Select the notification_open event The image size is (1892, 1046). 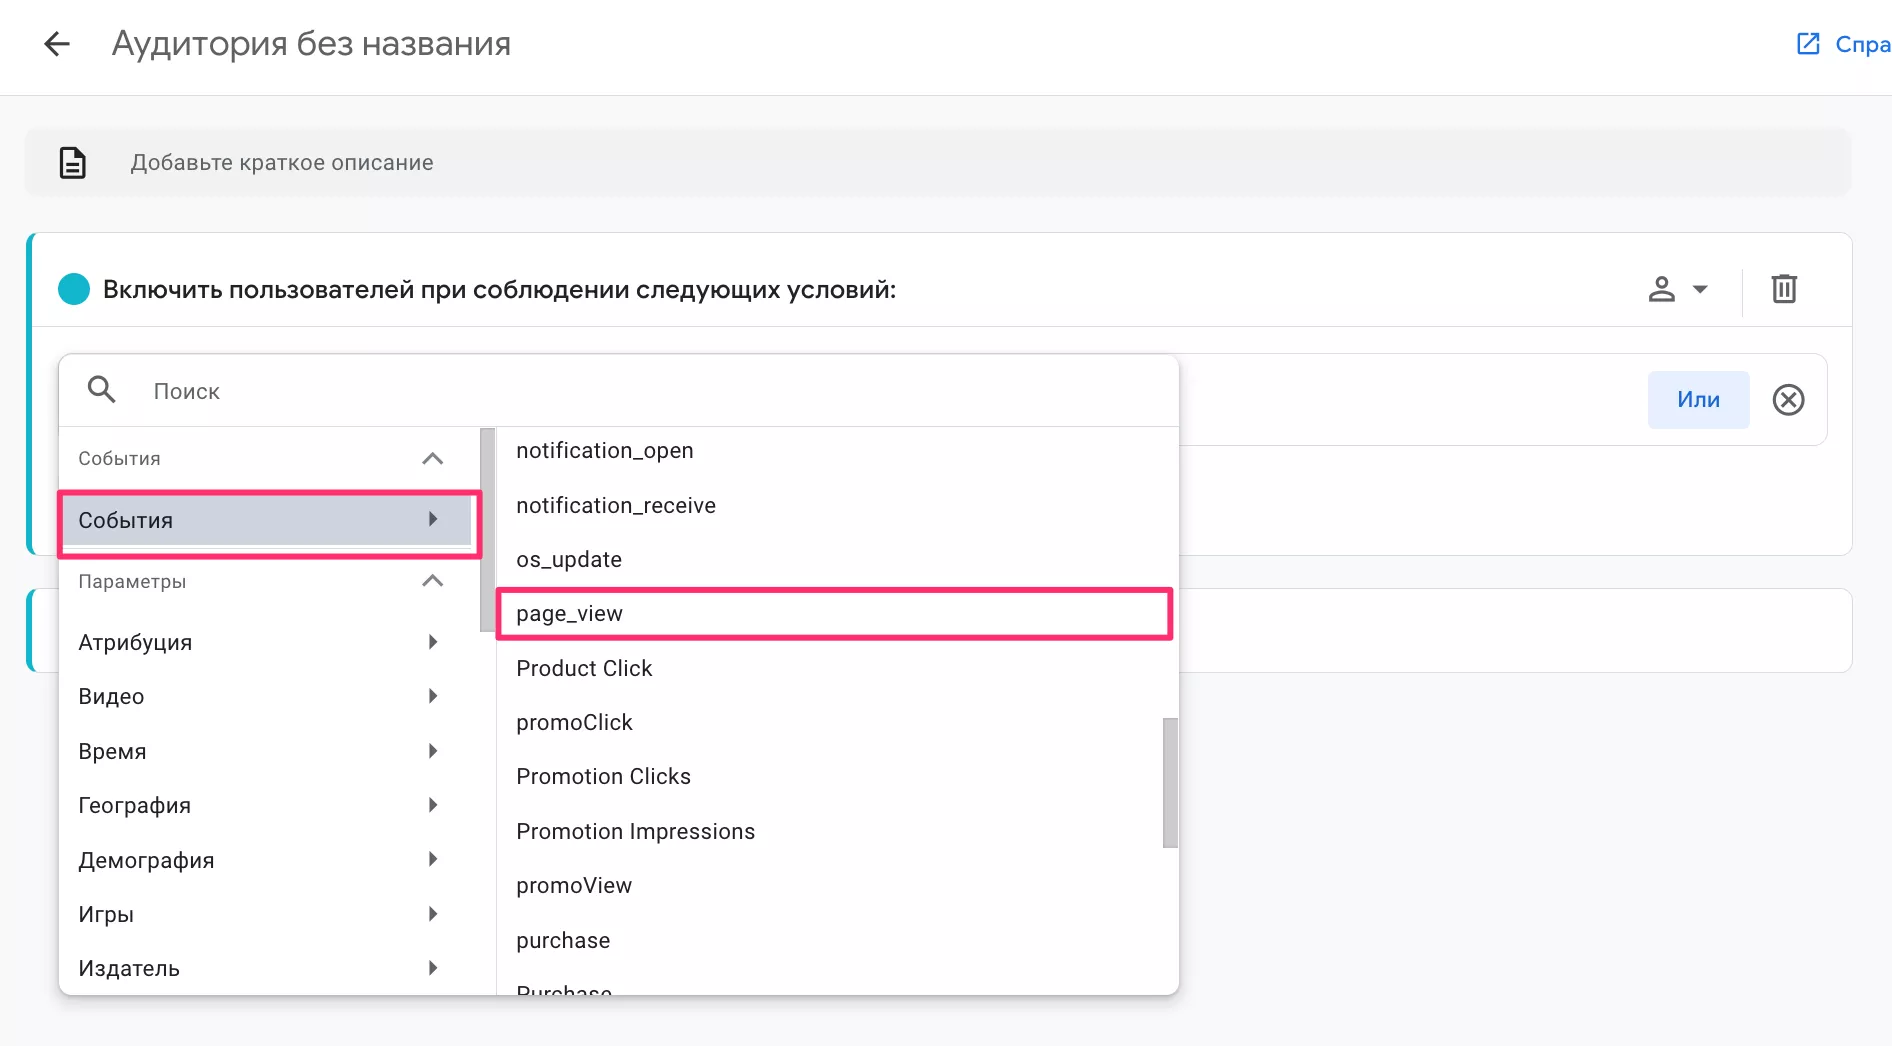(604, 451)
